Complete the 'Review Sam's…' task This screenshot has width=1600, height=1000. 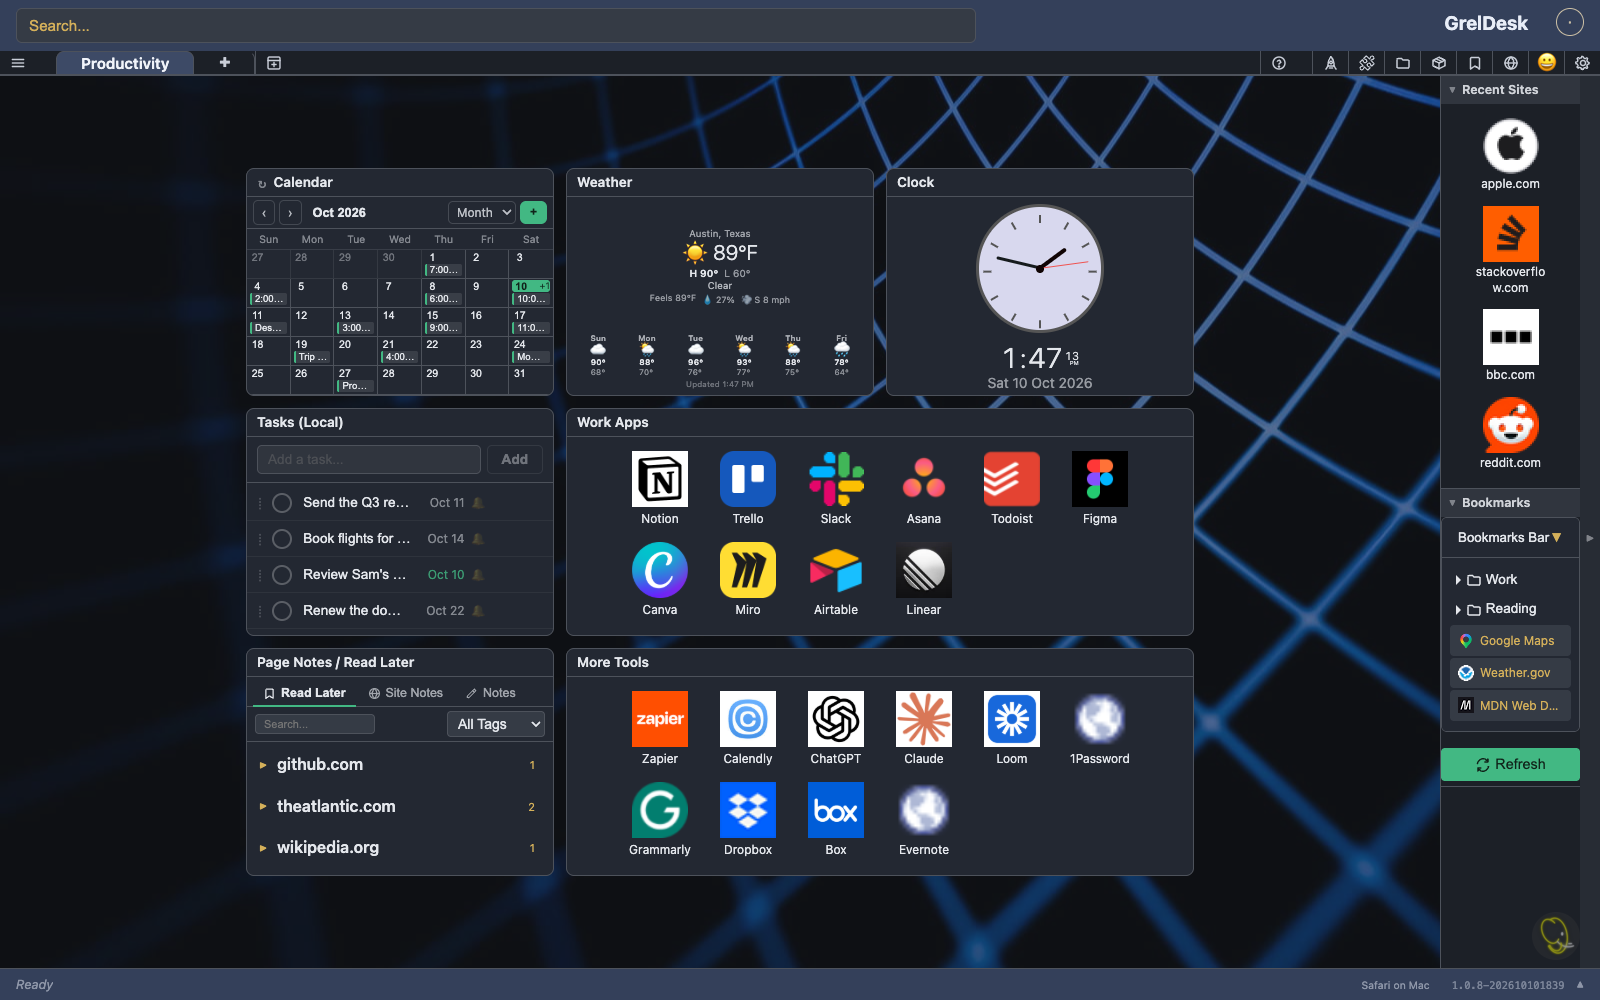point(282,575)
